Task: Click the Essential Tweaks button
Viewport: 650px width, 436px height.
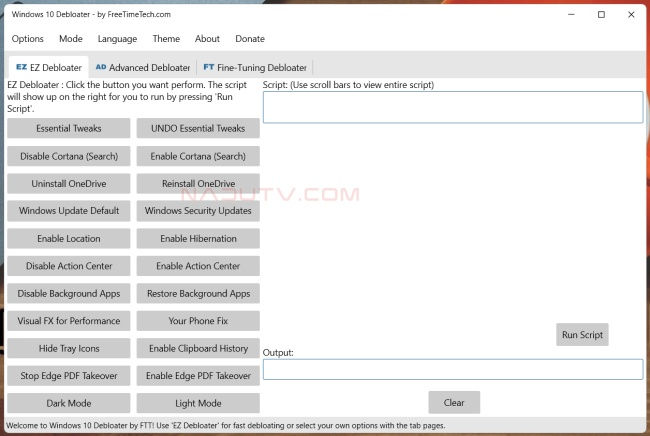Action: click(x=69, y=128)
